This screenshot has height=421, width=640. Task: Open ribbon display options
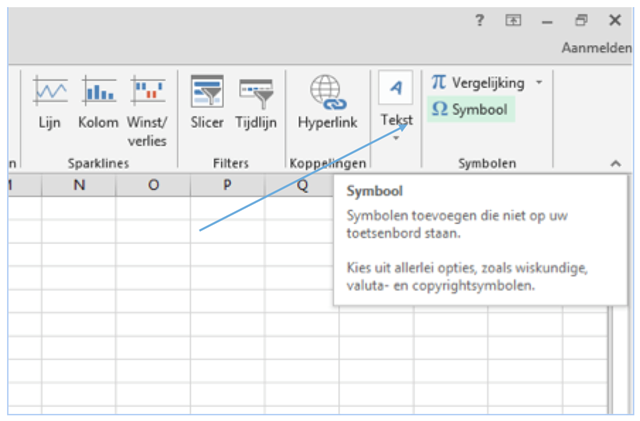click(x=513, y=20)
